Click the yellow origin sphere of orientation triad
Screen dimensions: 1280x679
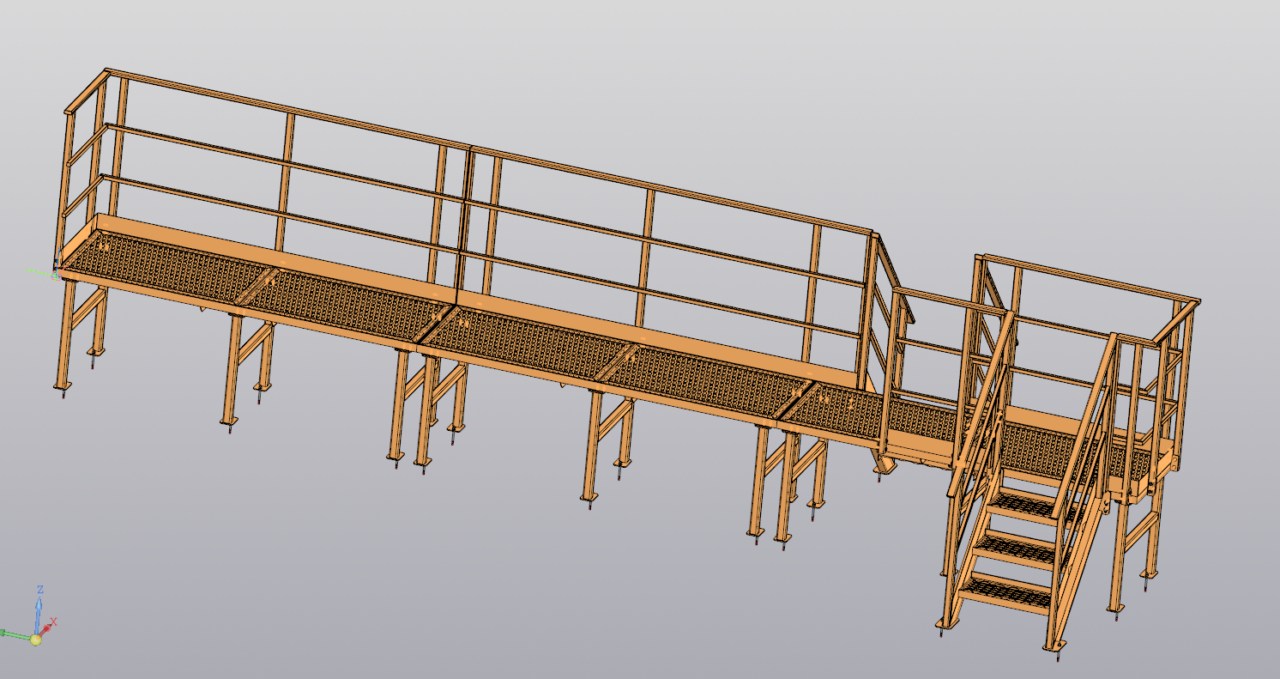pyautogui.click(x=36, y=639)
